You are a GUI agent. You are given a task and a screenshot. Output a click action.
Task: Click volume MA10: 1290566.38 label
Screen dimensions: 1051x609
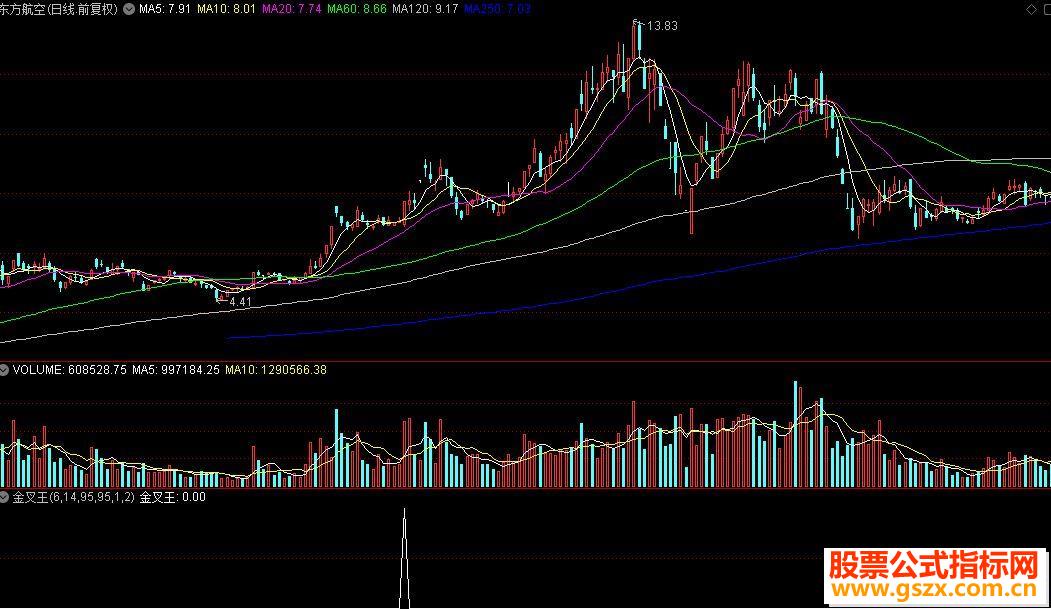[276, 370]
